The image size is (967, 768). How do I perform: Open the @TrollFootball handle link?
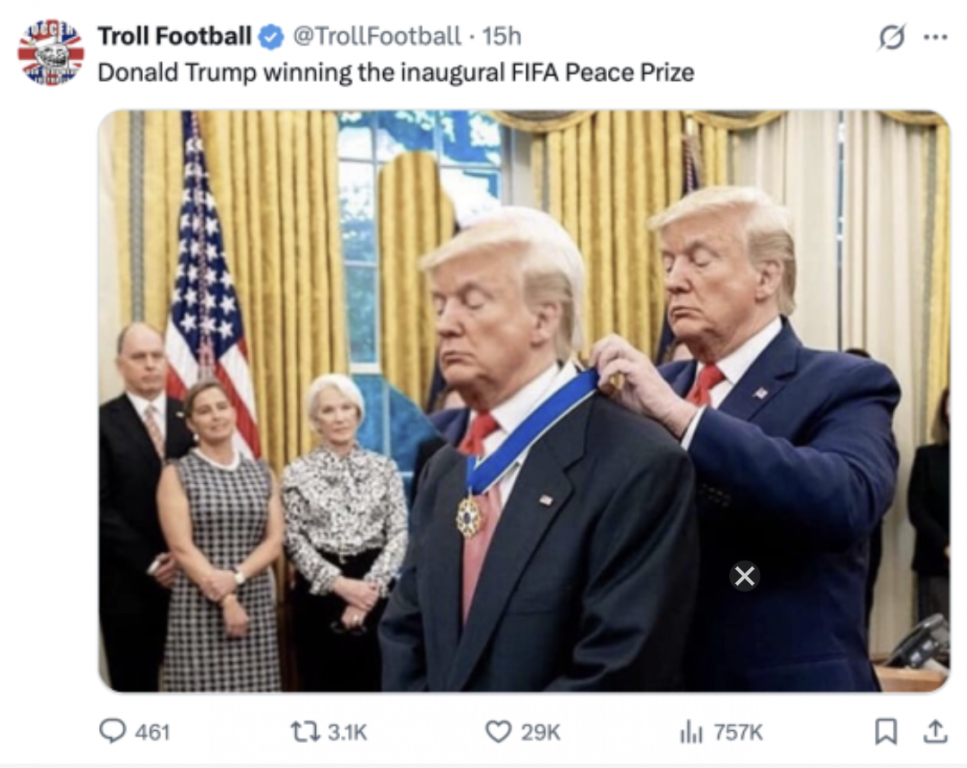[x=376, y=36]
